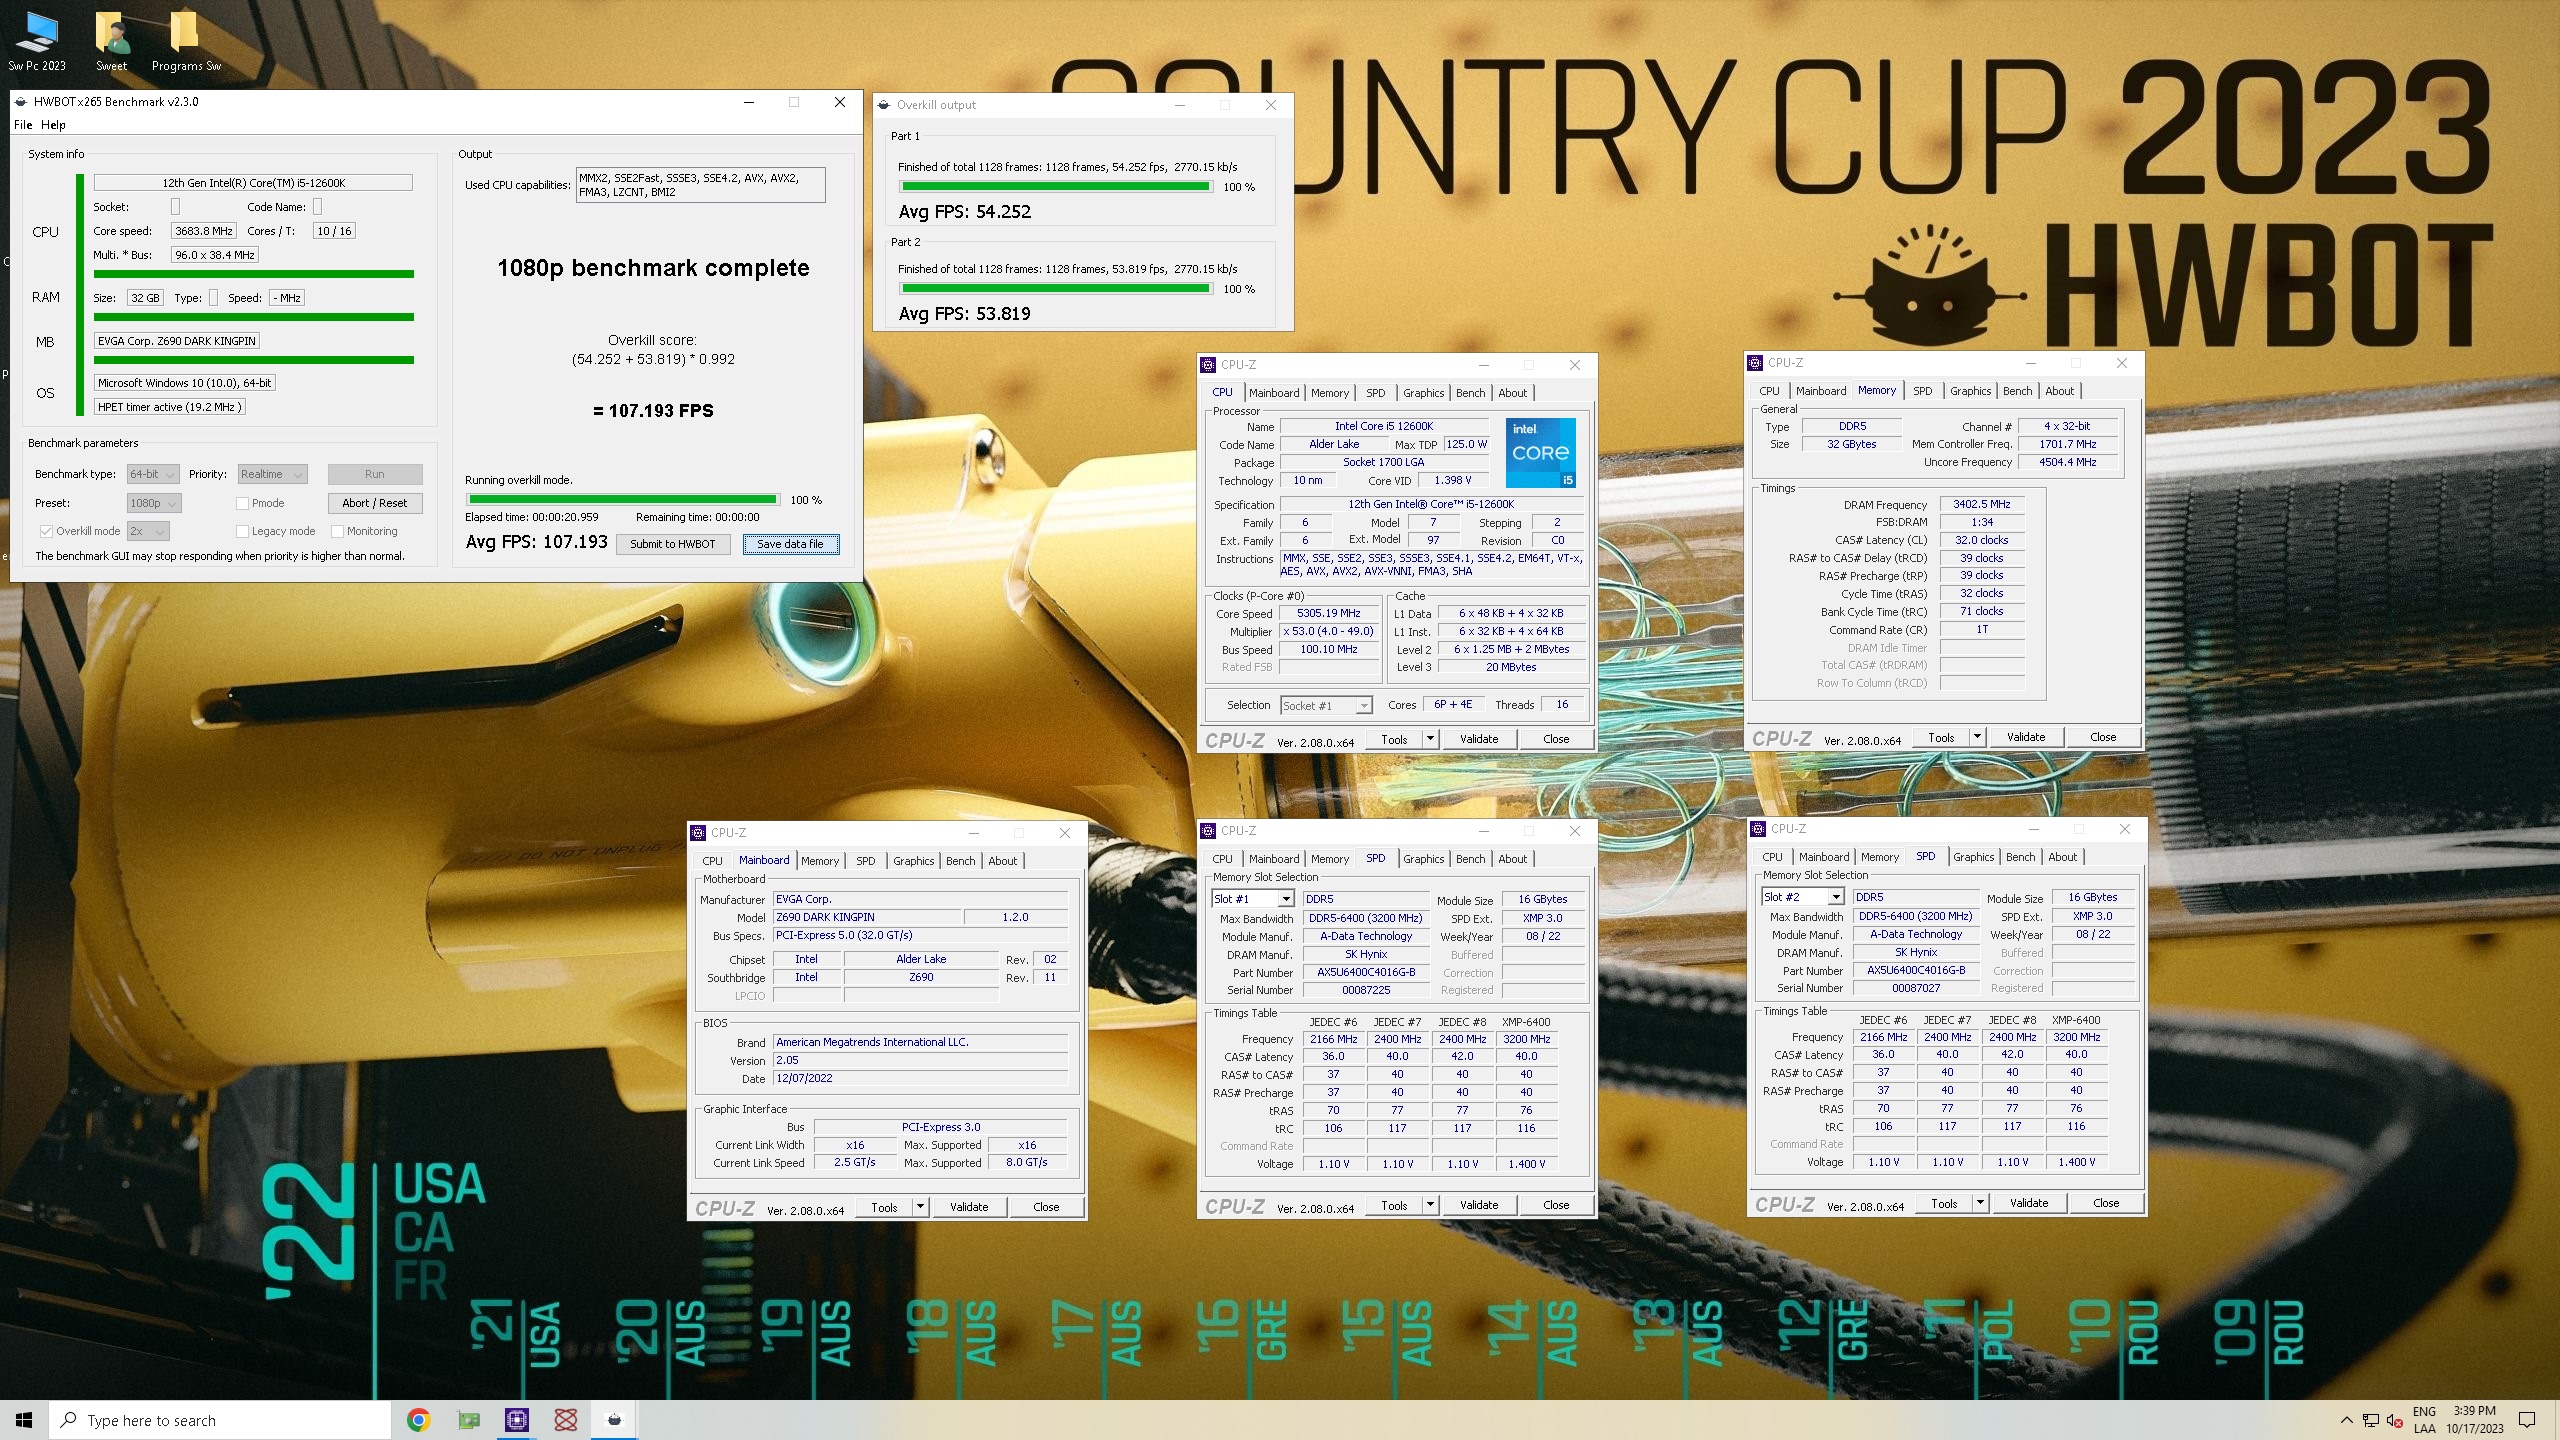2560x1440 pixels.
Task: Expand Tools arrow in the CPU tab CPU-Z window
Action: pos(1430,739)
